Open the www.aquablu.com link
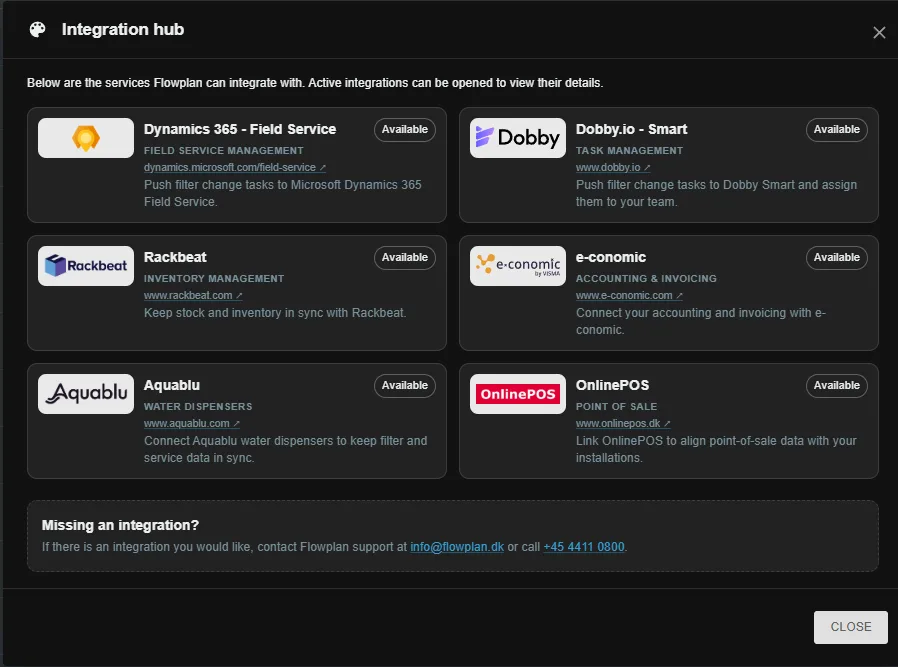898x667 pixels. (192, 424)
